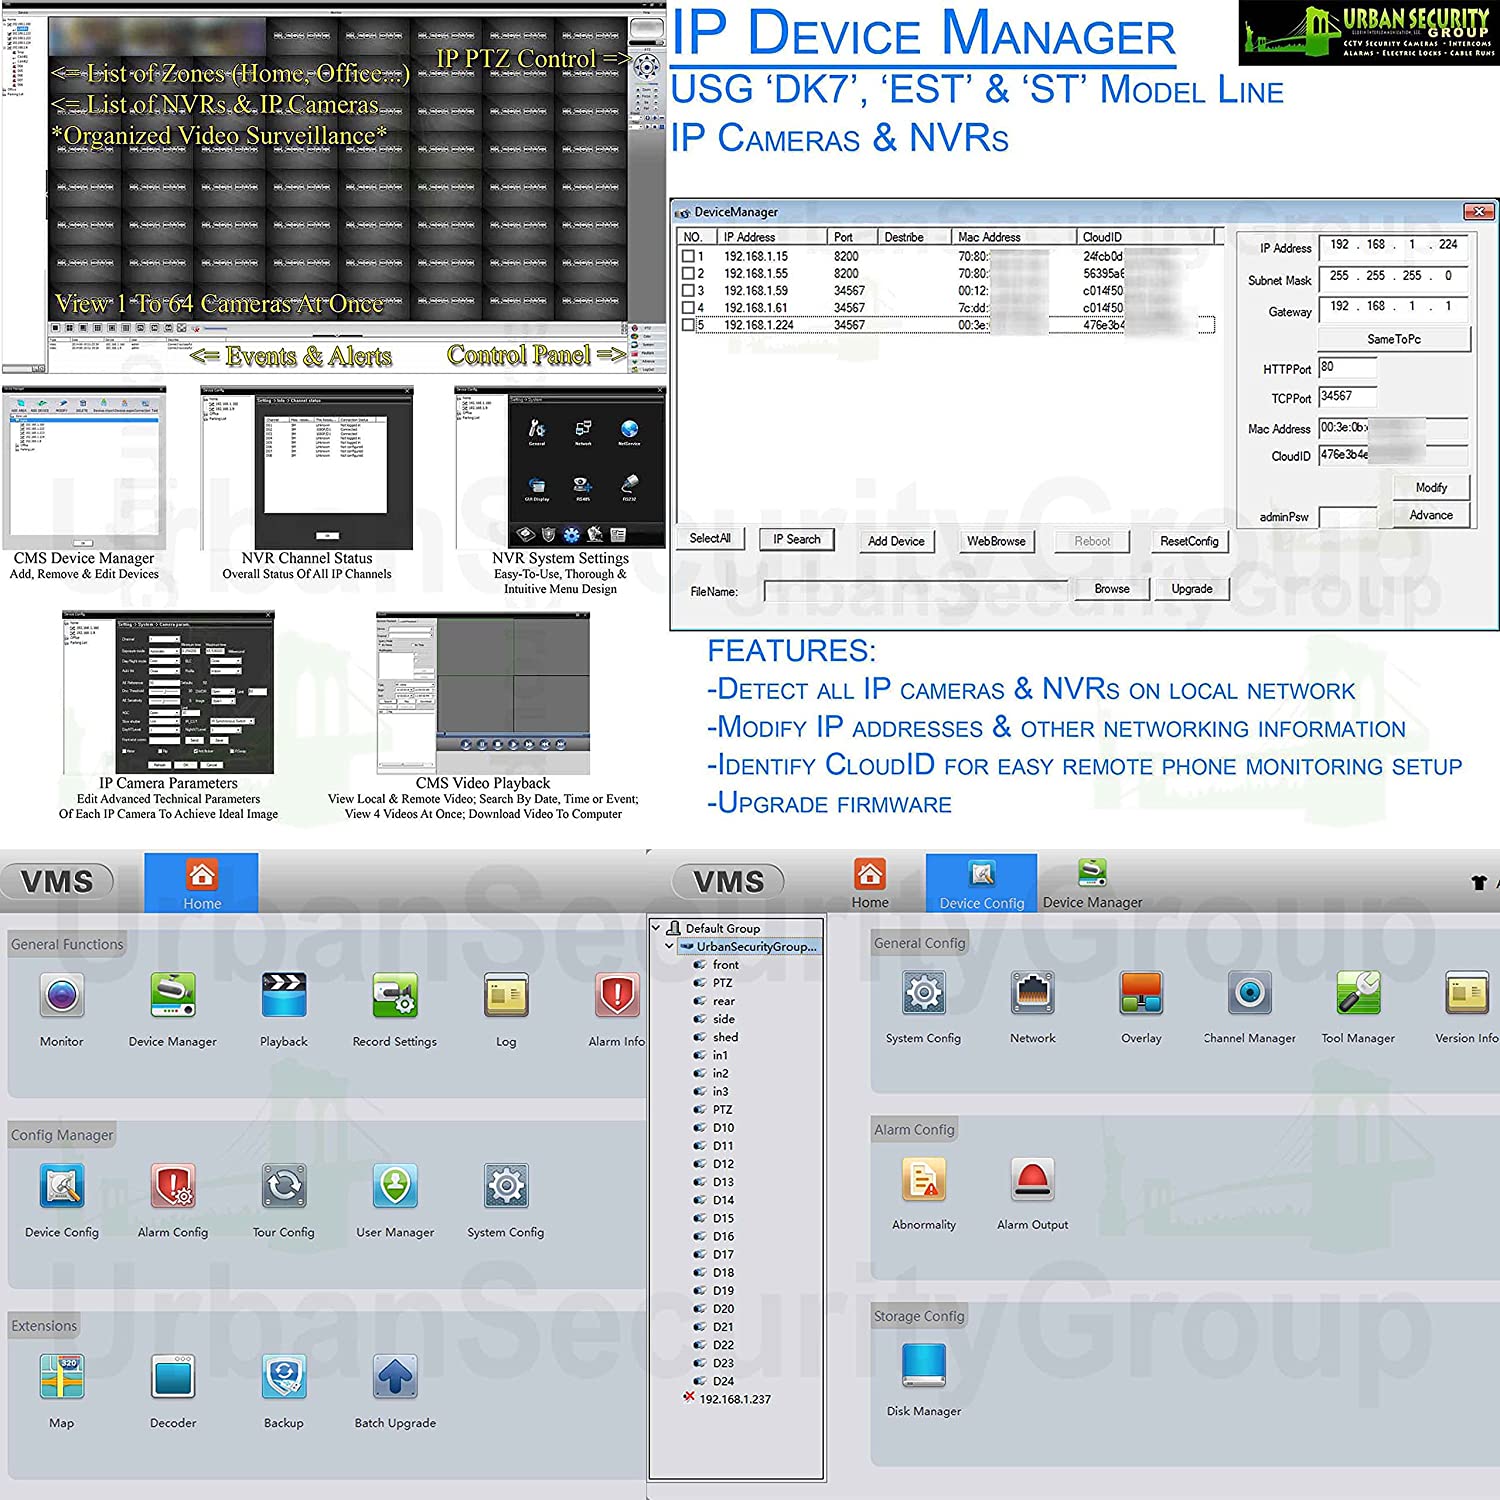Open Channel Manager icon
The height and width of the screenshot is (1500, 1500).
coord(1250,993)
